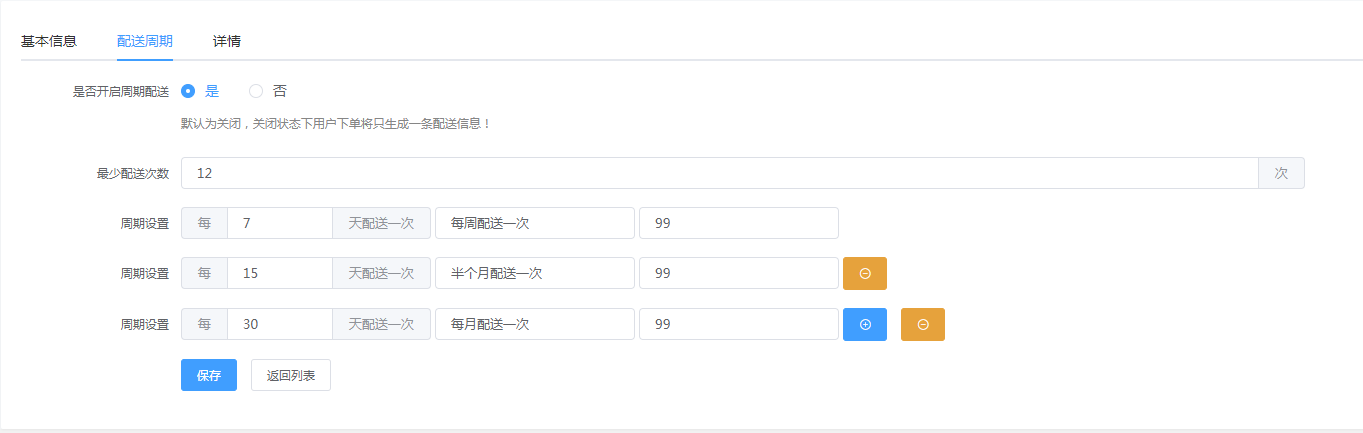Edit the day interval field showing 7

click(280, 223)
